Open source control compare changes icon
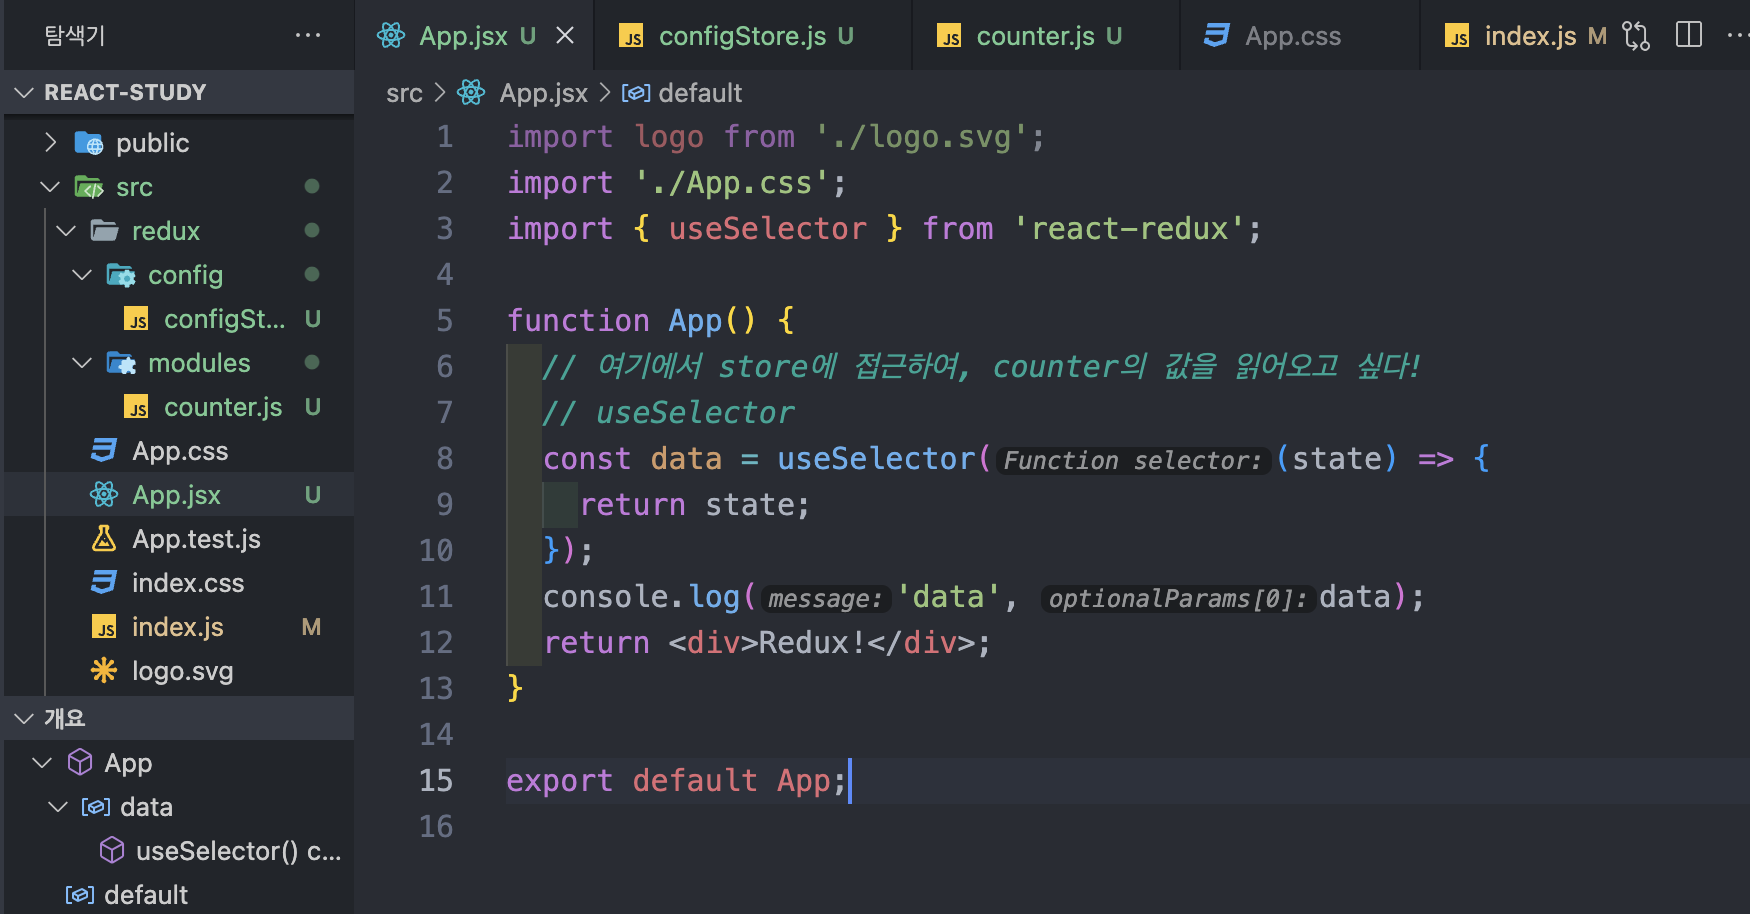The width and height of the screenshot is (1750, 914). click(1636, 36)
